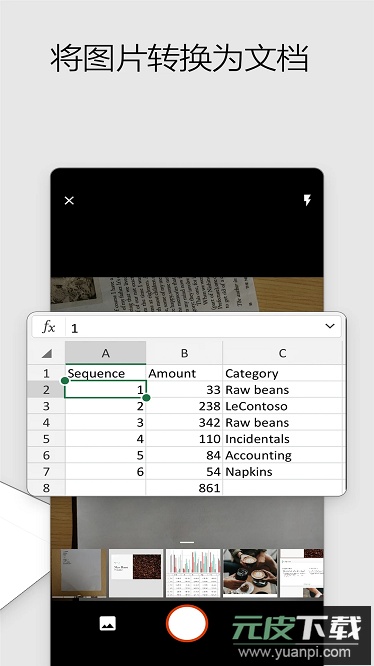The width and height of the screenshot is (374, 666).
Task: Click amount cell 342
Action: [184, 423]
